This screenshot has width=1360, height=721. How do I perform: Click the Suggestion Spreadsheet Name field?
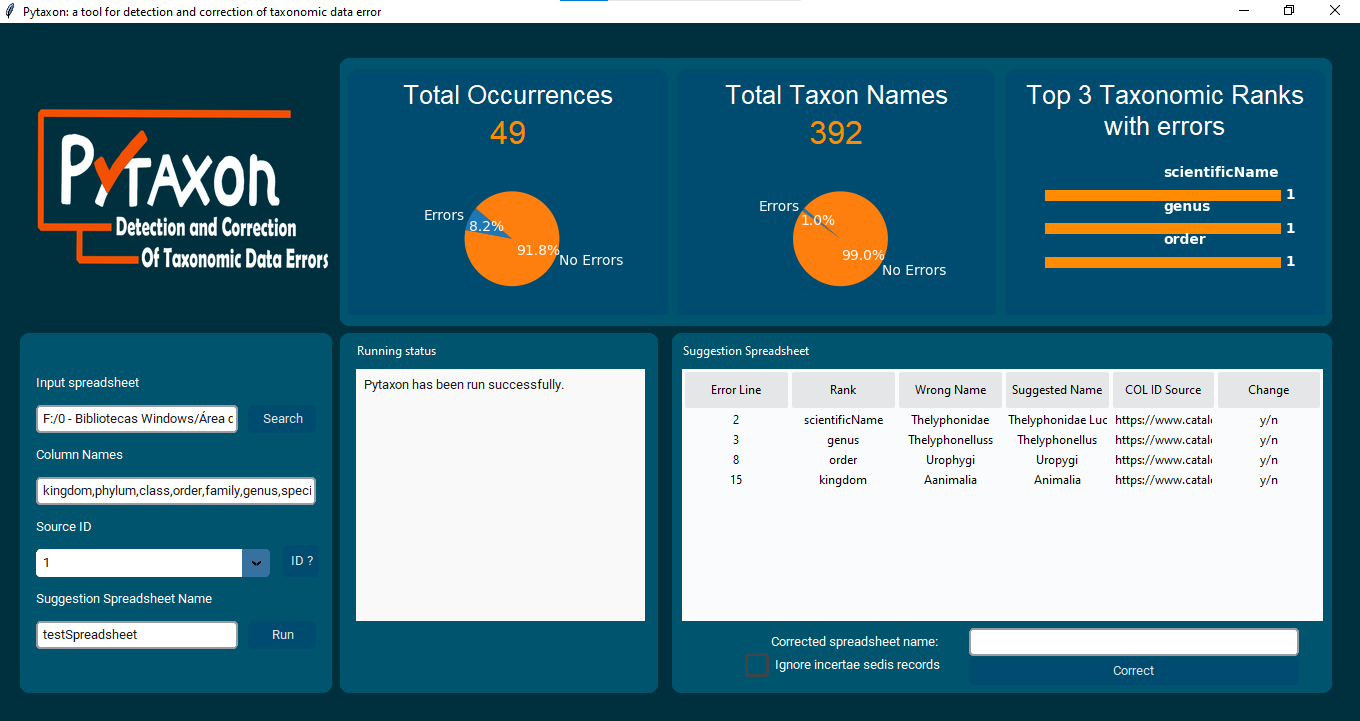pyautogui.click(x=137, y=635)
